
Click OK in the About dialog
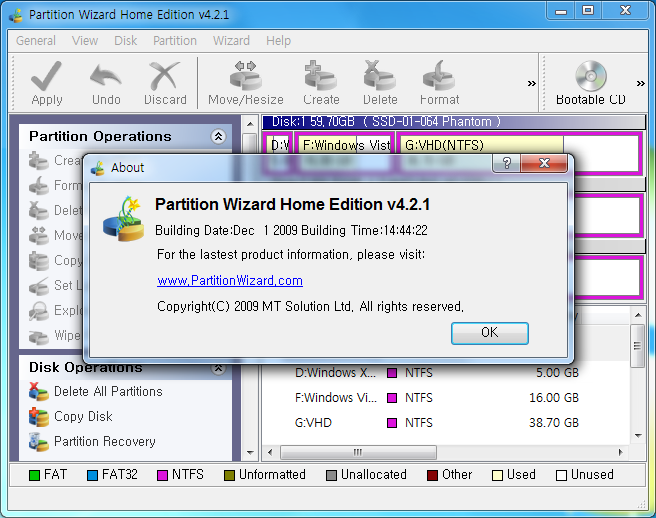(x=489, y=333)
